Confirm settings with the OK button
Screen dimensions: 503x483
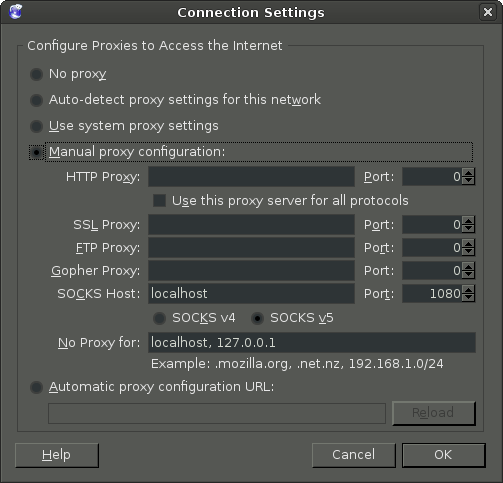pyautogui.click(x=443, y=455)
